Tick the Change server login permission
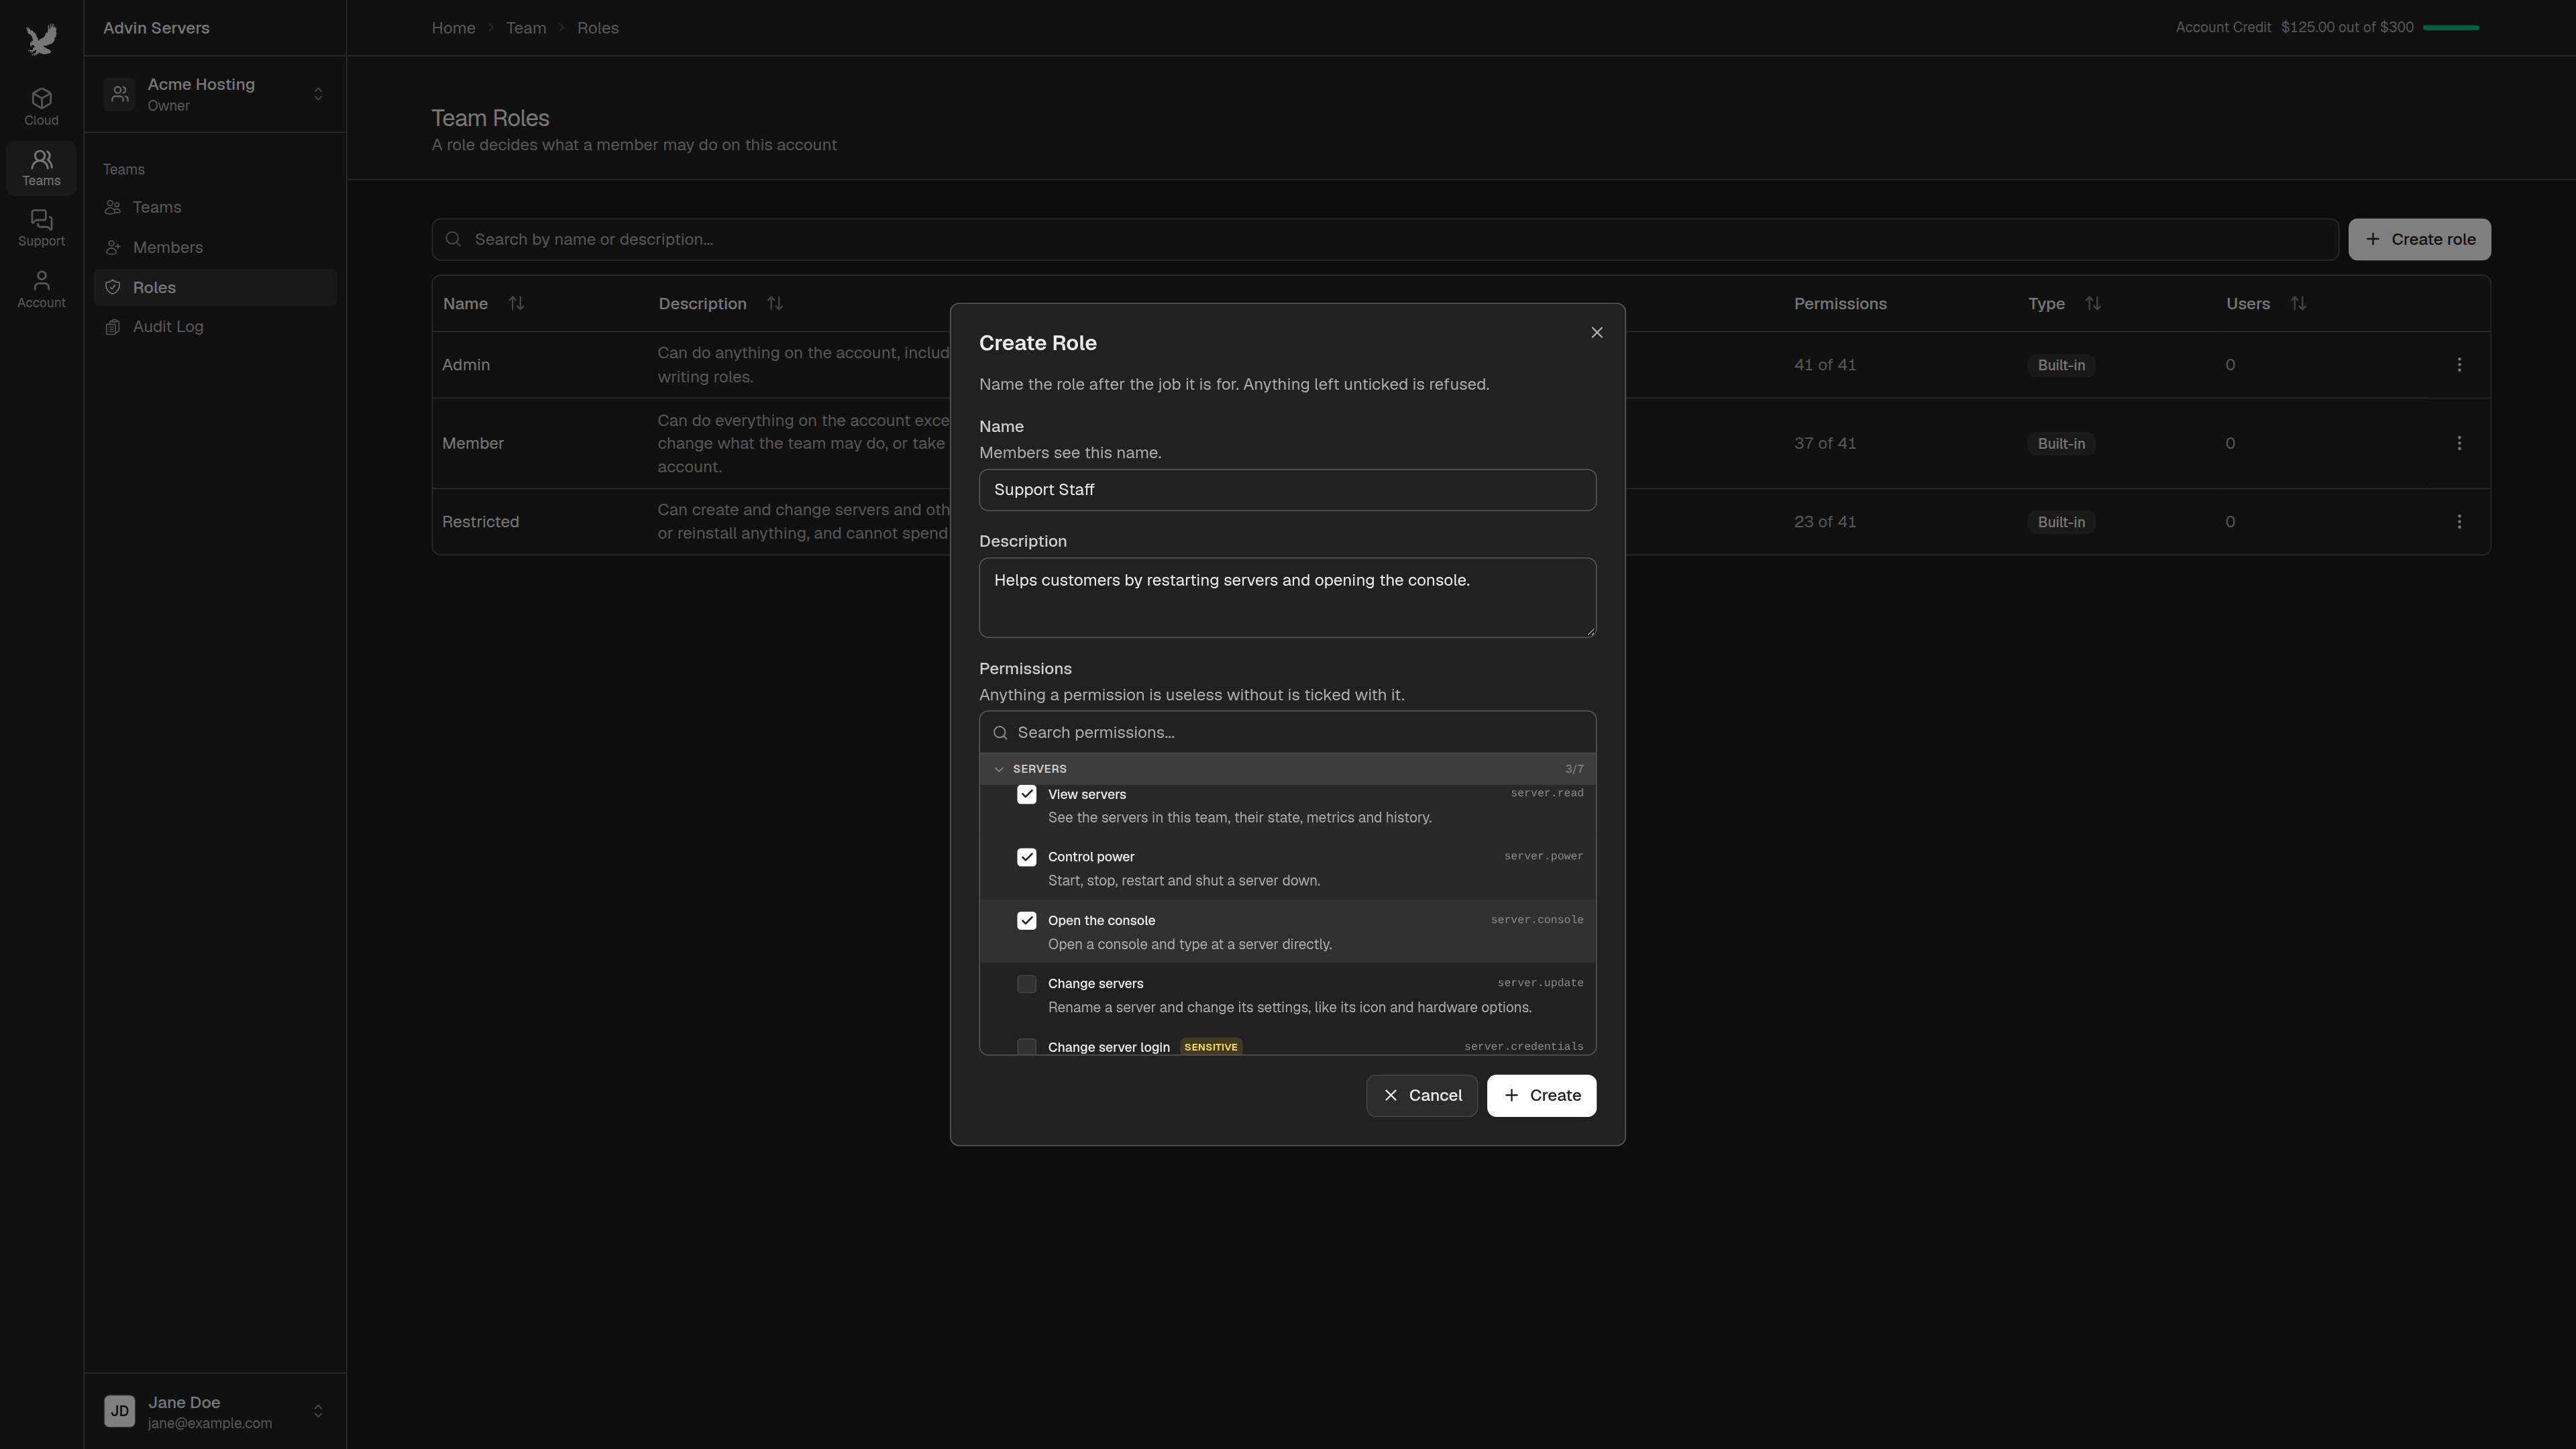Viewport: 2576px width, 1449px height. 1026,1047
